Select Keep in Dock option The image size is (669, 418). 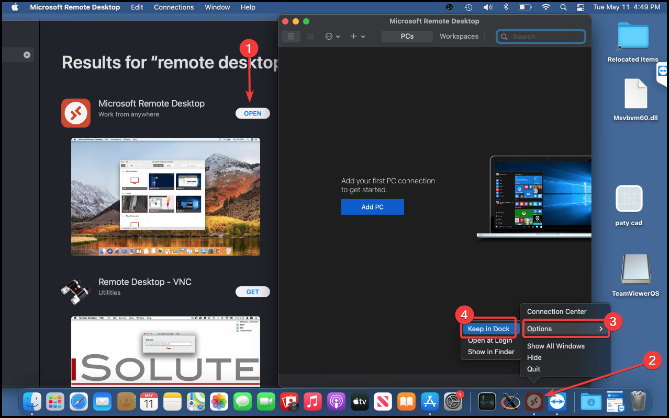[x=489, y=328]
